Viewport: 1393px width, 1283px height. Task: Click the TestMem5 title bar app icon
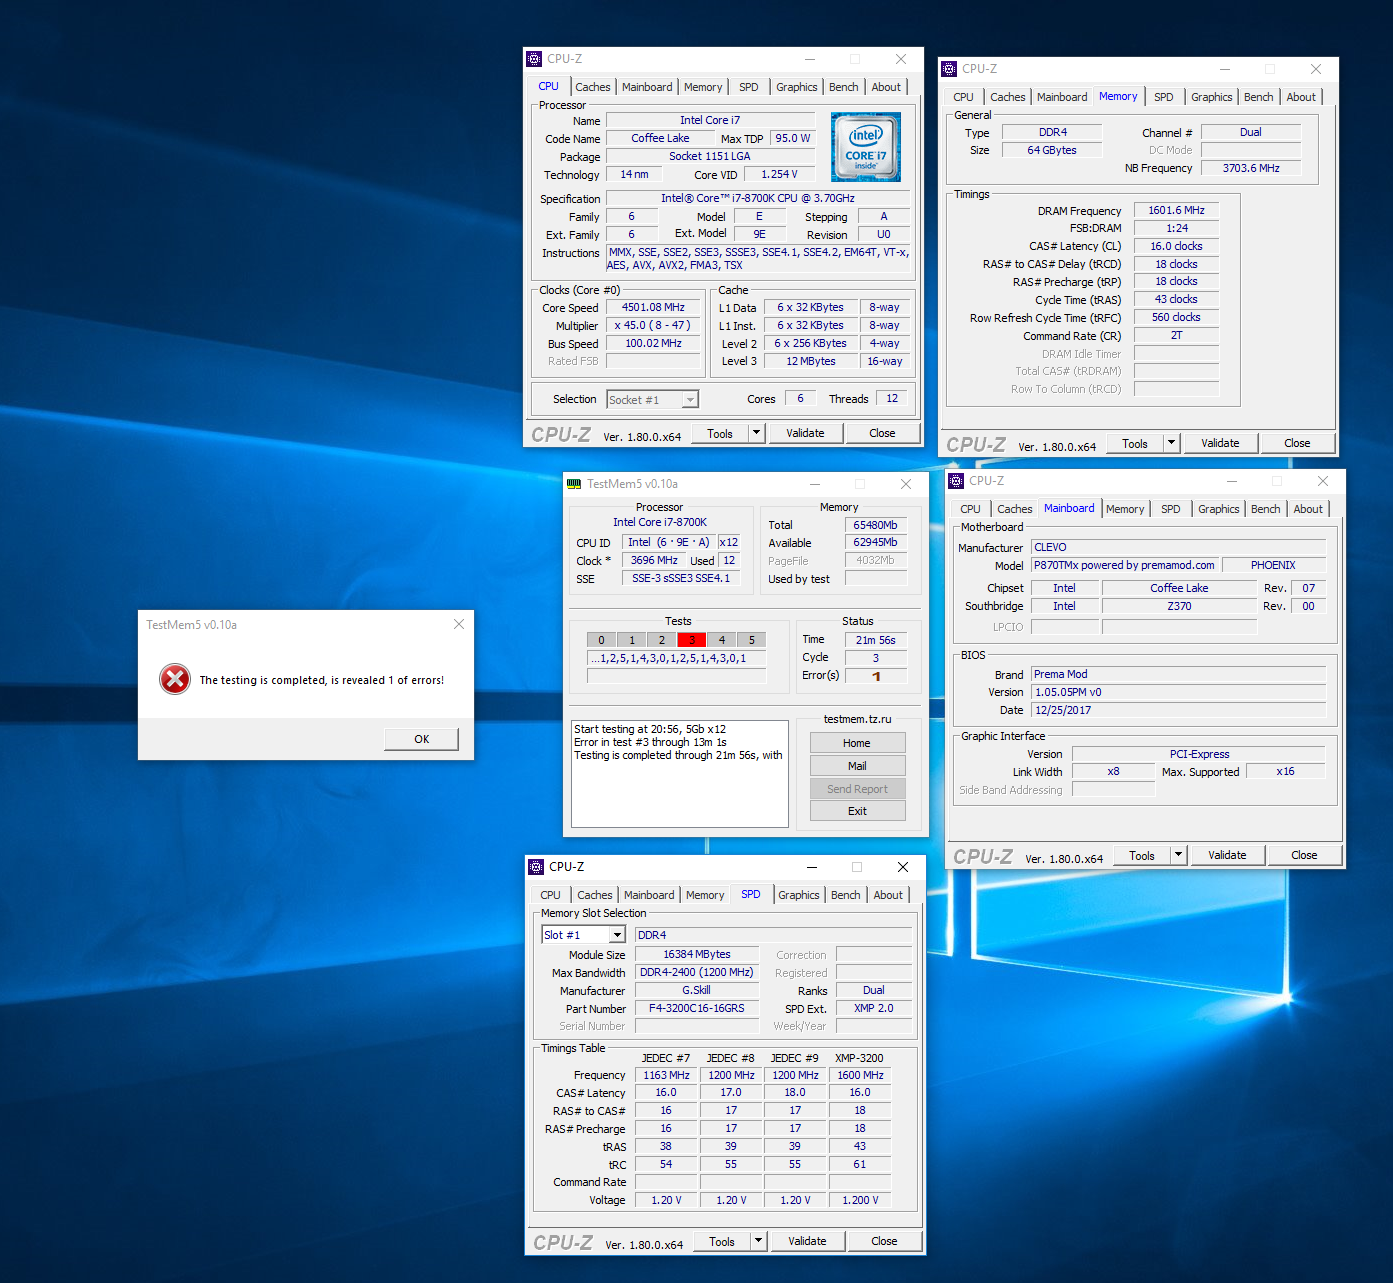point(574,484)
